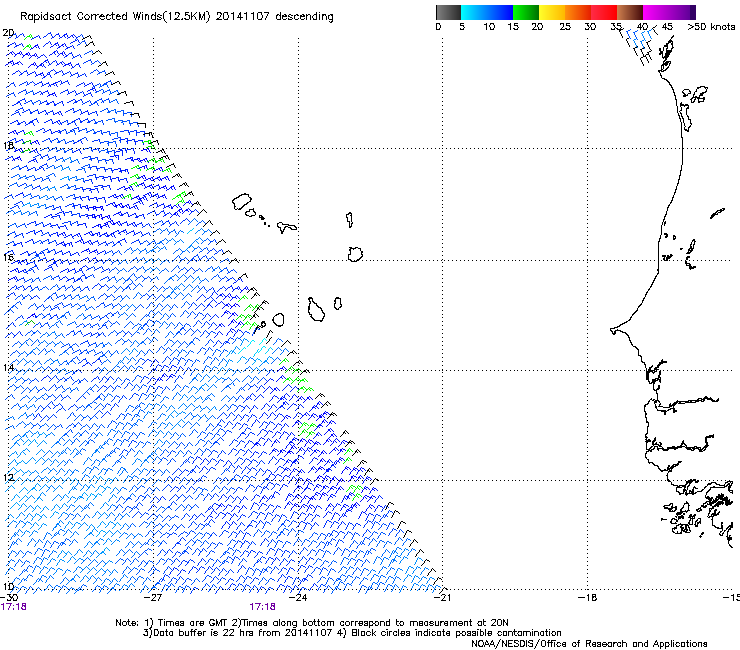Click the magenta 40–45 knots legend segment
Viewport: 740px width, 650px height.
click(656, 12)
